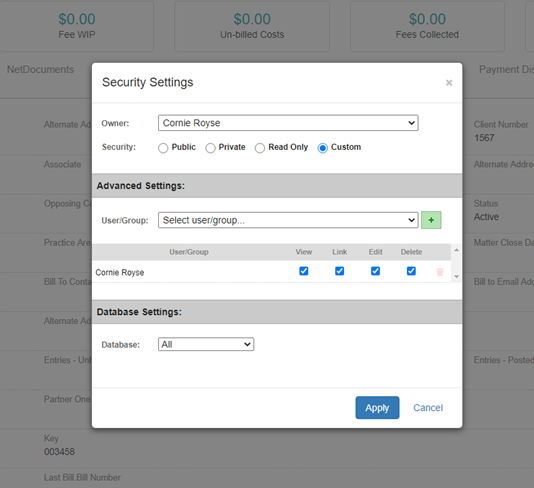Click the Fees Collected $0.00 card
The width and height of the screenshot is (534, 488).
pos(427,26)
